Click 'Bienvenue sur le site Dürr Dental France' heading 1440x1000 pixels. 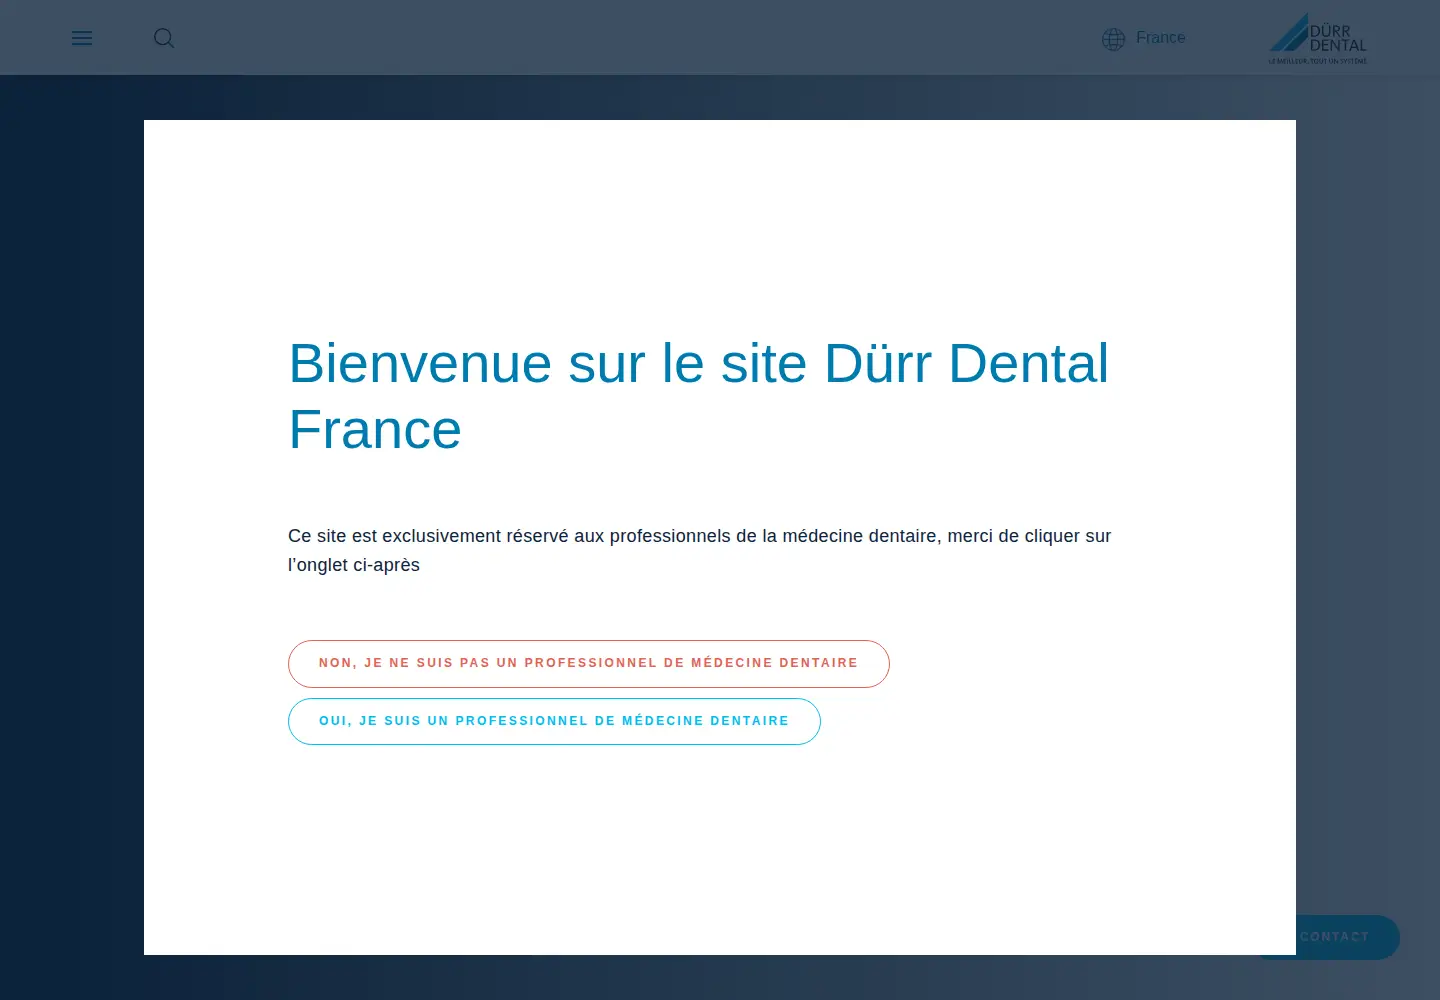(699, 396)
